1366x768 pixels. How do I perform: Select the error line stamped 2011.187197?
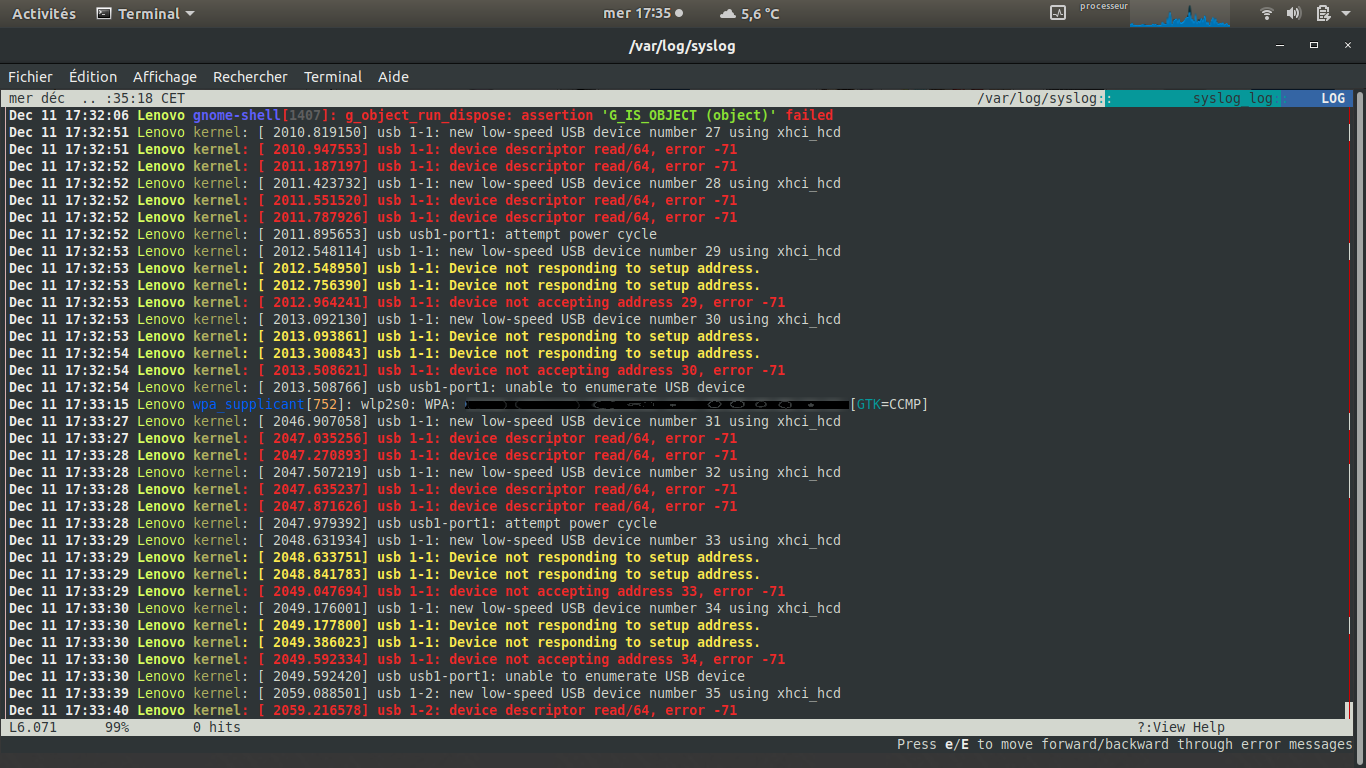[373, 166]
